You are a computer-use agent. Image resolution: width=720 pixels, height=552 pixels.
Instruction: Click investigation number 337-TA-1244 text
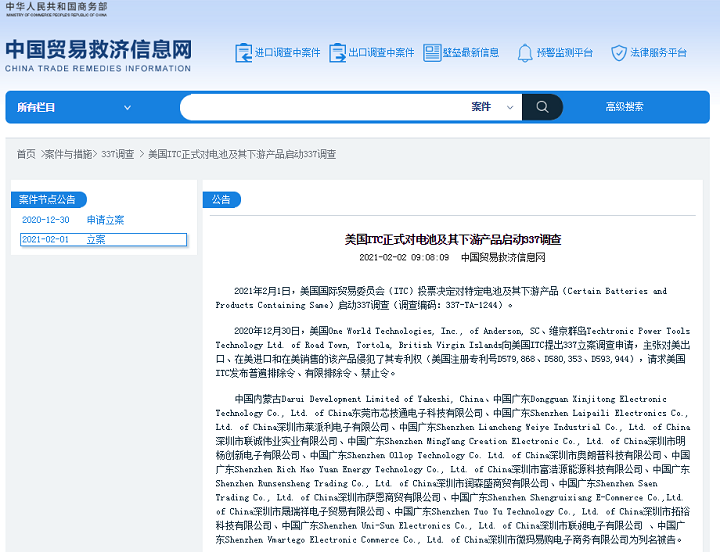click(x=473, y=305)
